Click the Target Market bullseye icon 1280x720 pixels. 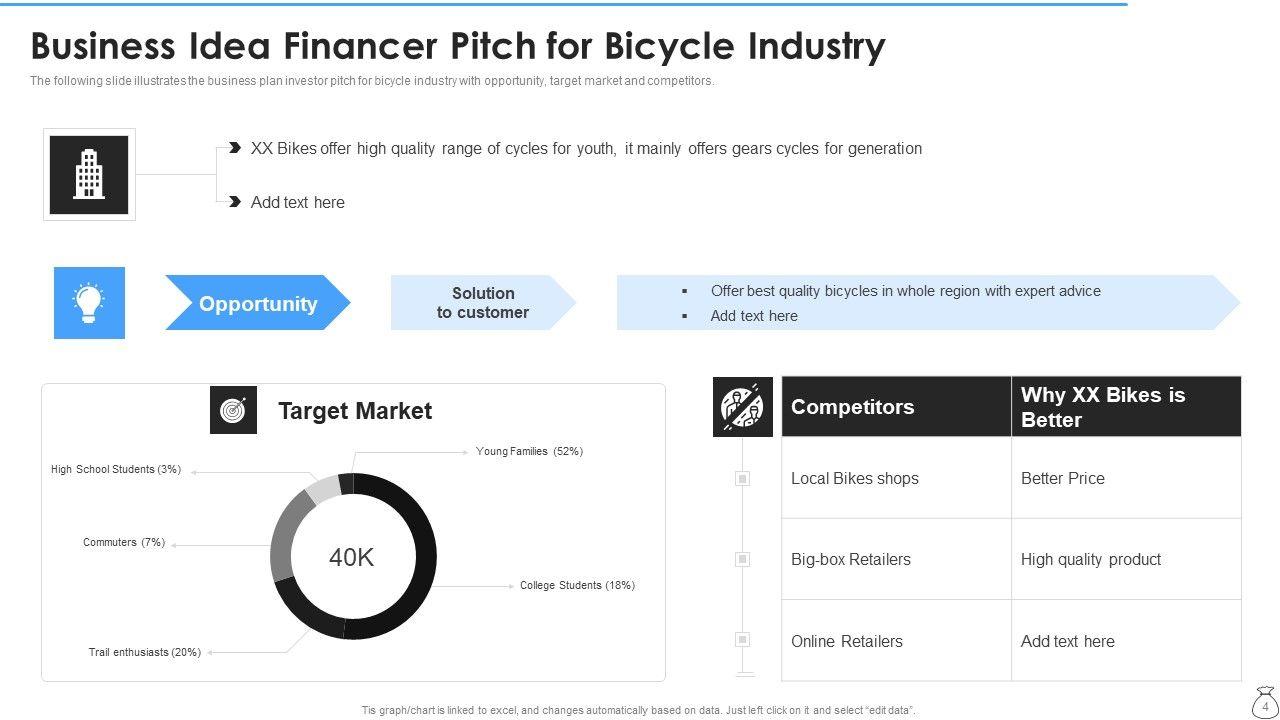[x=233, y=410]
